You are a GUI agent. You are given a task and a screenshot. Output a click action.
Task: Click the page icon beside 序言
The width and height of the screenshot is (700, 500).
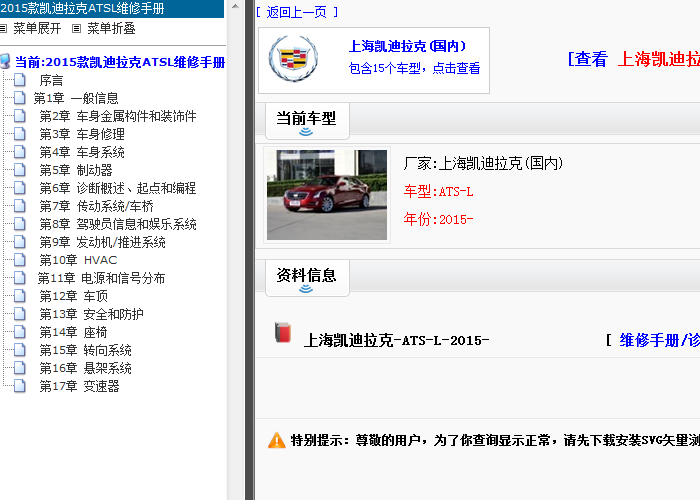pos(20,80)
